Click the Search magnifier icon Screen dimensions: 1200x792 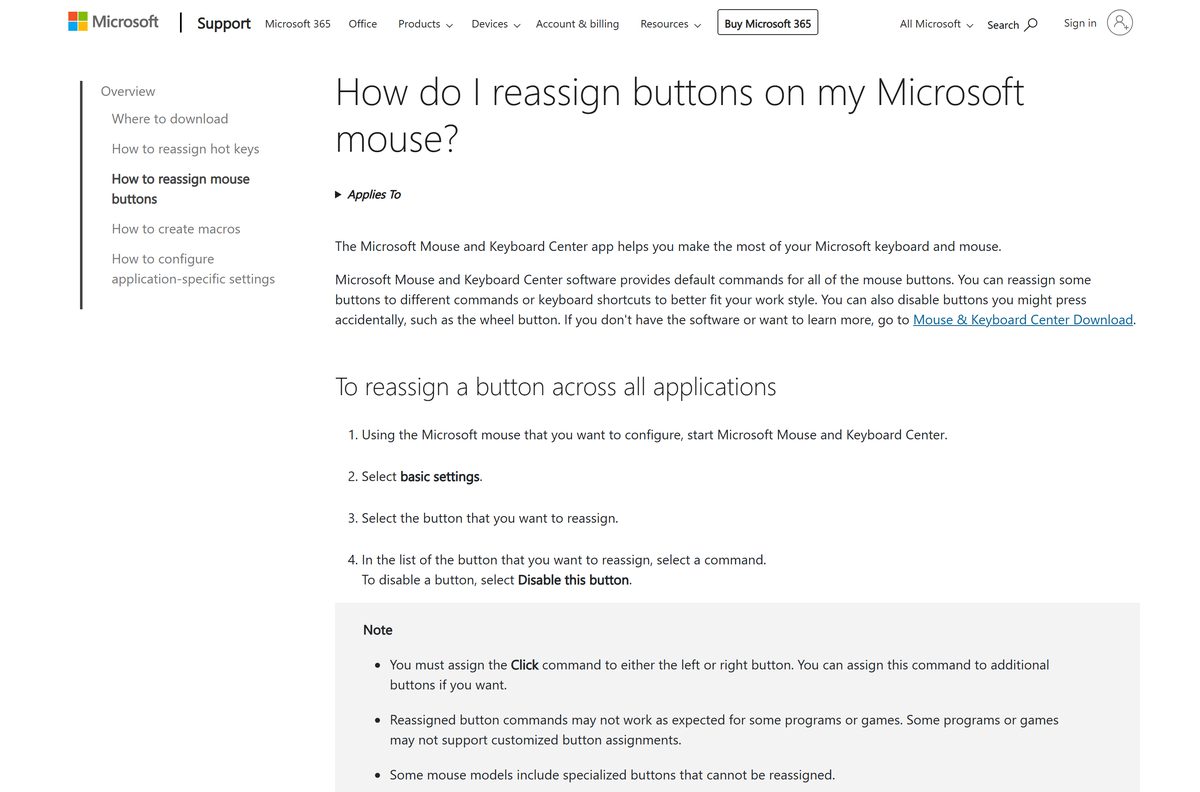click(1031, 24)
